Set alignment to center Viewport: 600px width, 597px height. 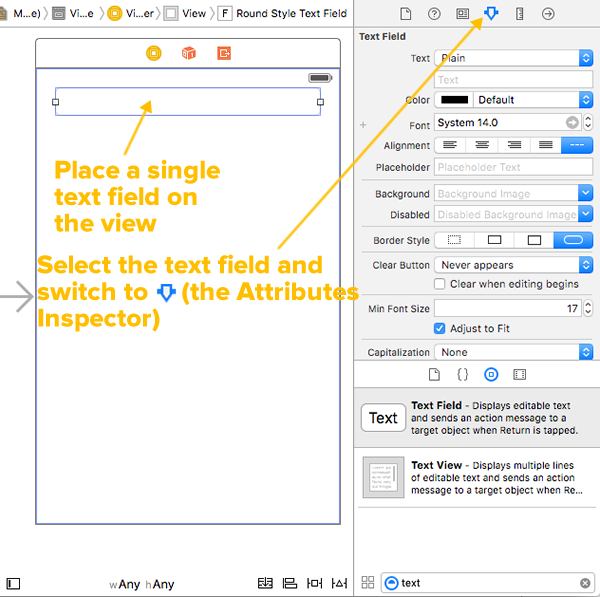(482, 145)
